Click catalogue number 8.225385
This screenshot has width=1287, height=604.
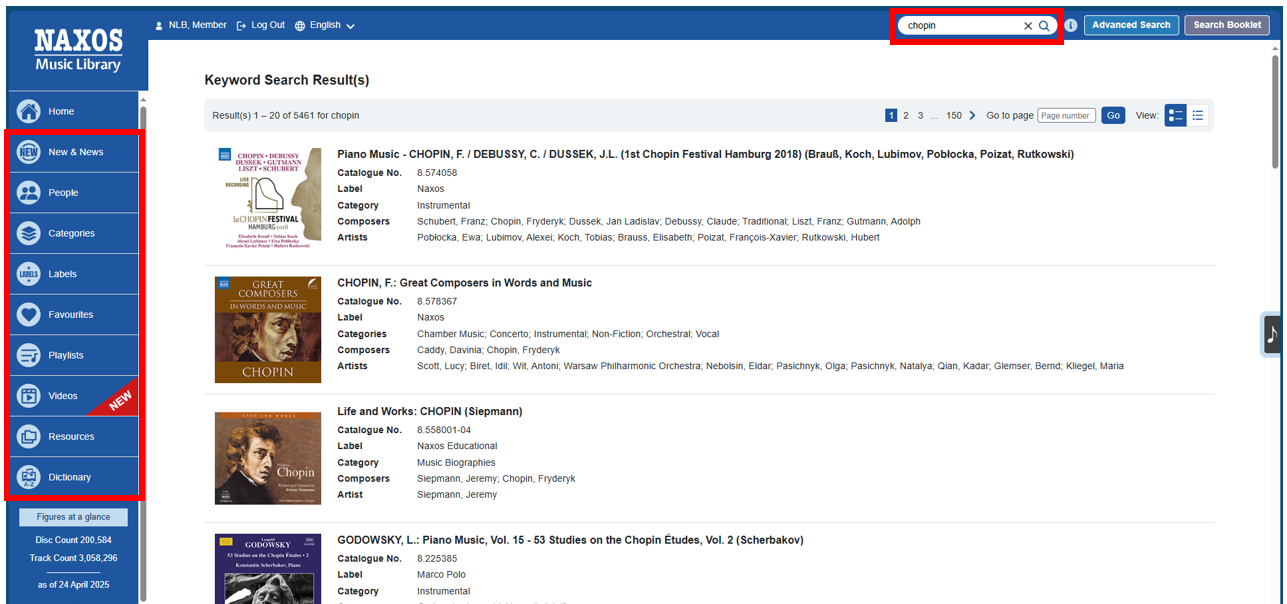point(437,559)
